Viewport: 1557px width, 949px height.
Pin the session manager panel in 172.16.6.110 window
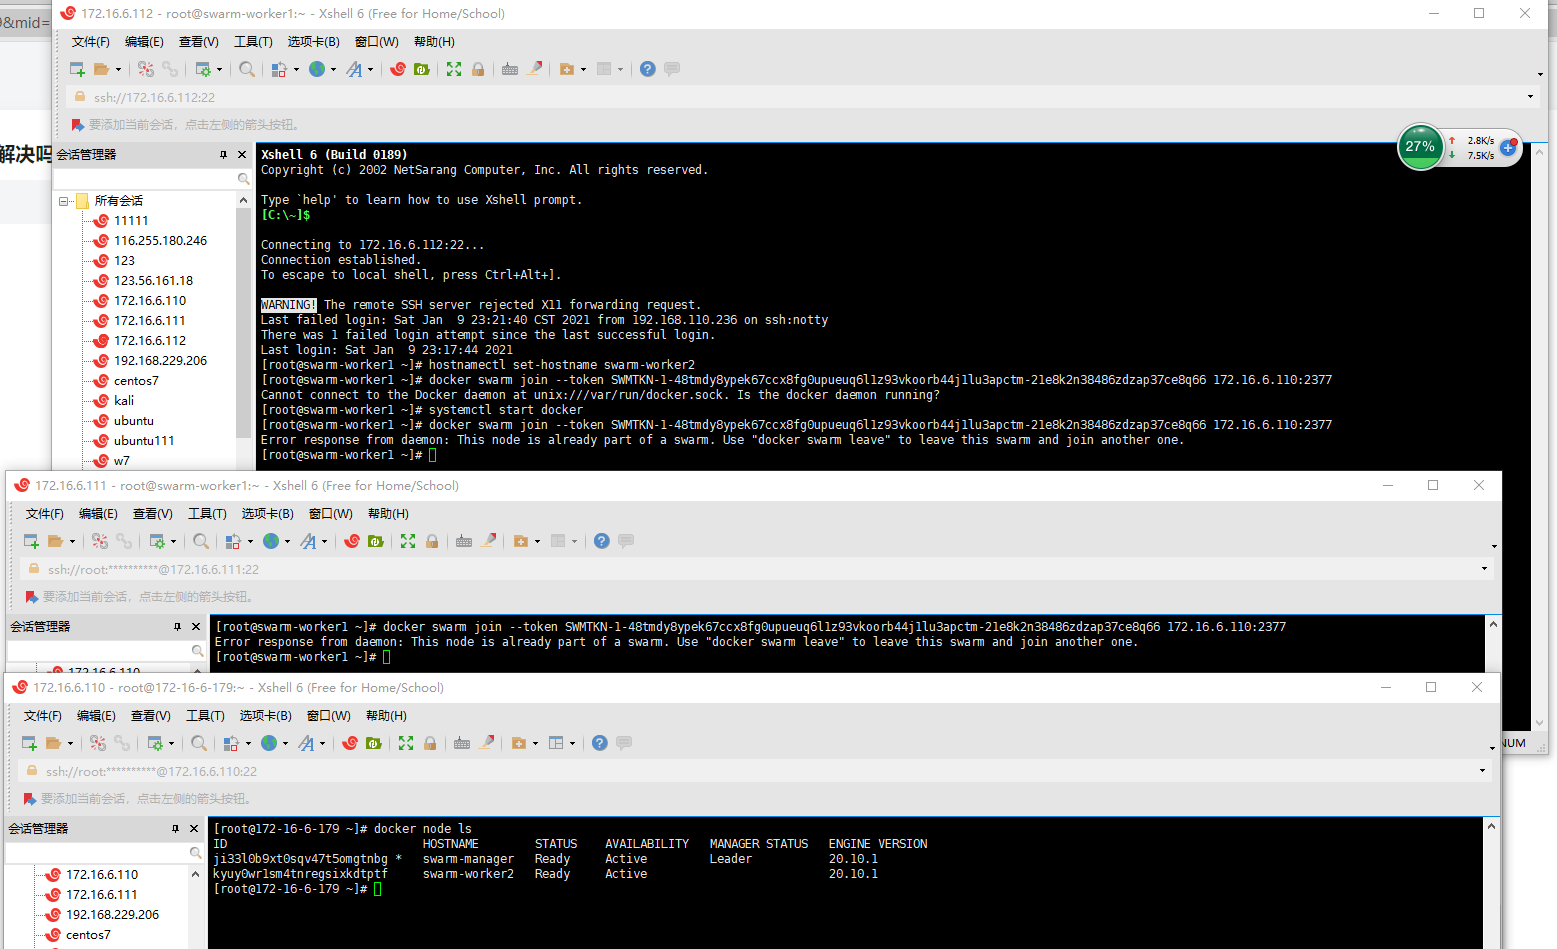pos(175,829)
